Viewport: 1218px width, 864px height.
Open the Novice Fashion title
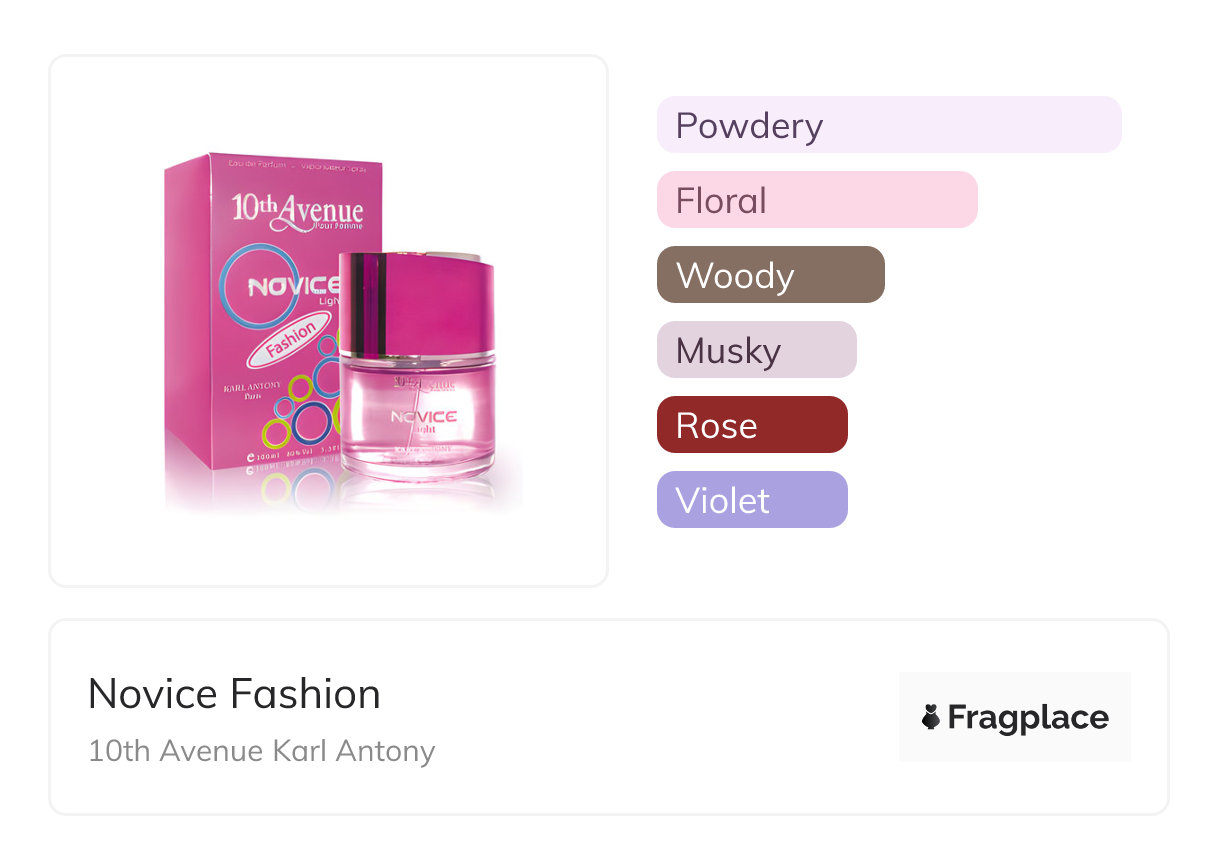pos(234,694)
